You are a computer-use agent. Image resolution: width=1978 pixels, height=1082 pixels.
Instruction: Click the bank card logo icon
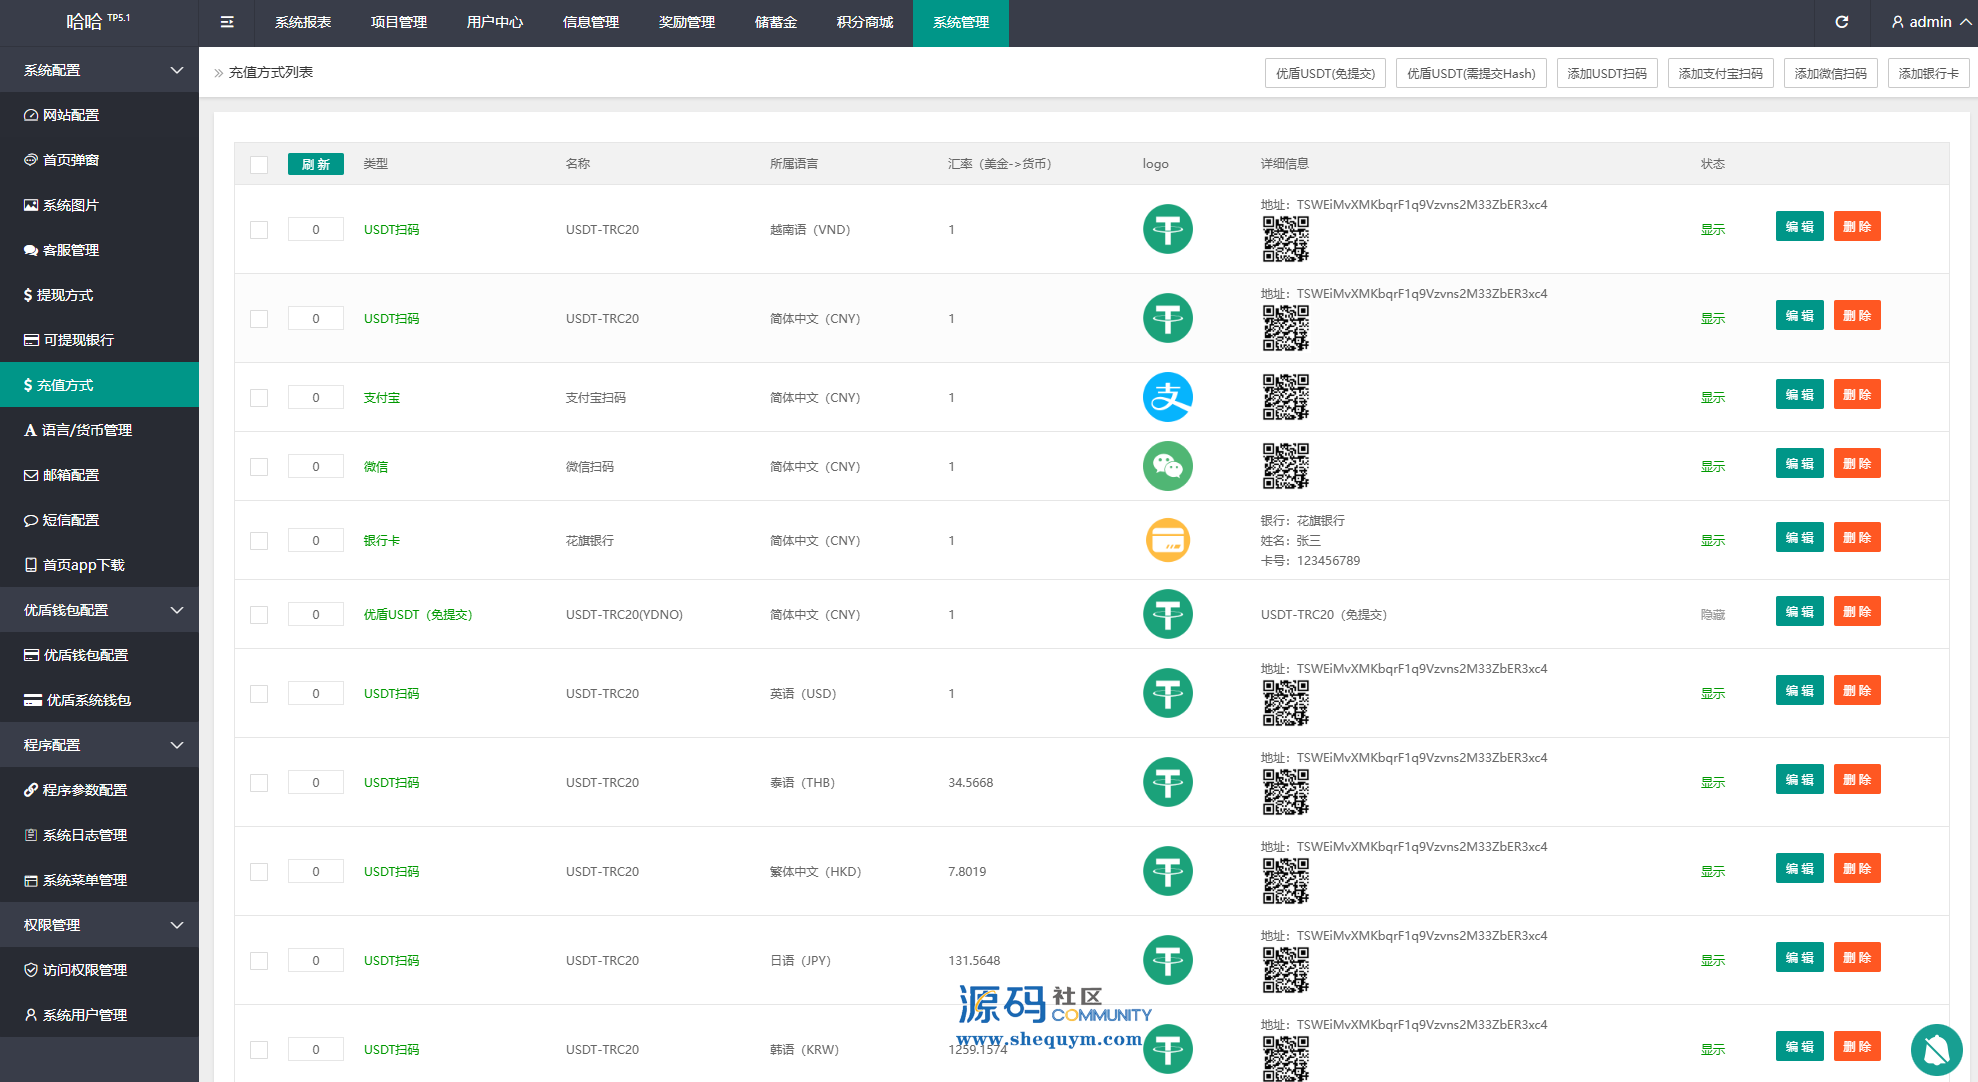[1167, 540]
